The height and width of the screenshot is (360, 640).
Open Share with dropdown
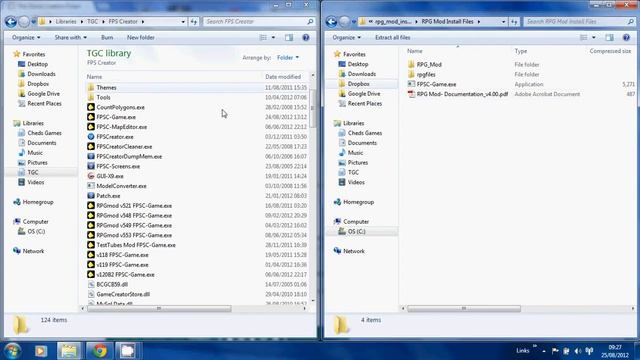[x=71, y=38]
